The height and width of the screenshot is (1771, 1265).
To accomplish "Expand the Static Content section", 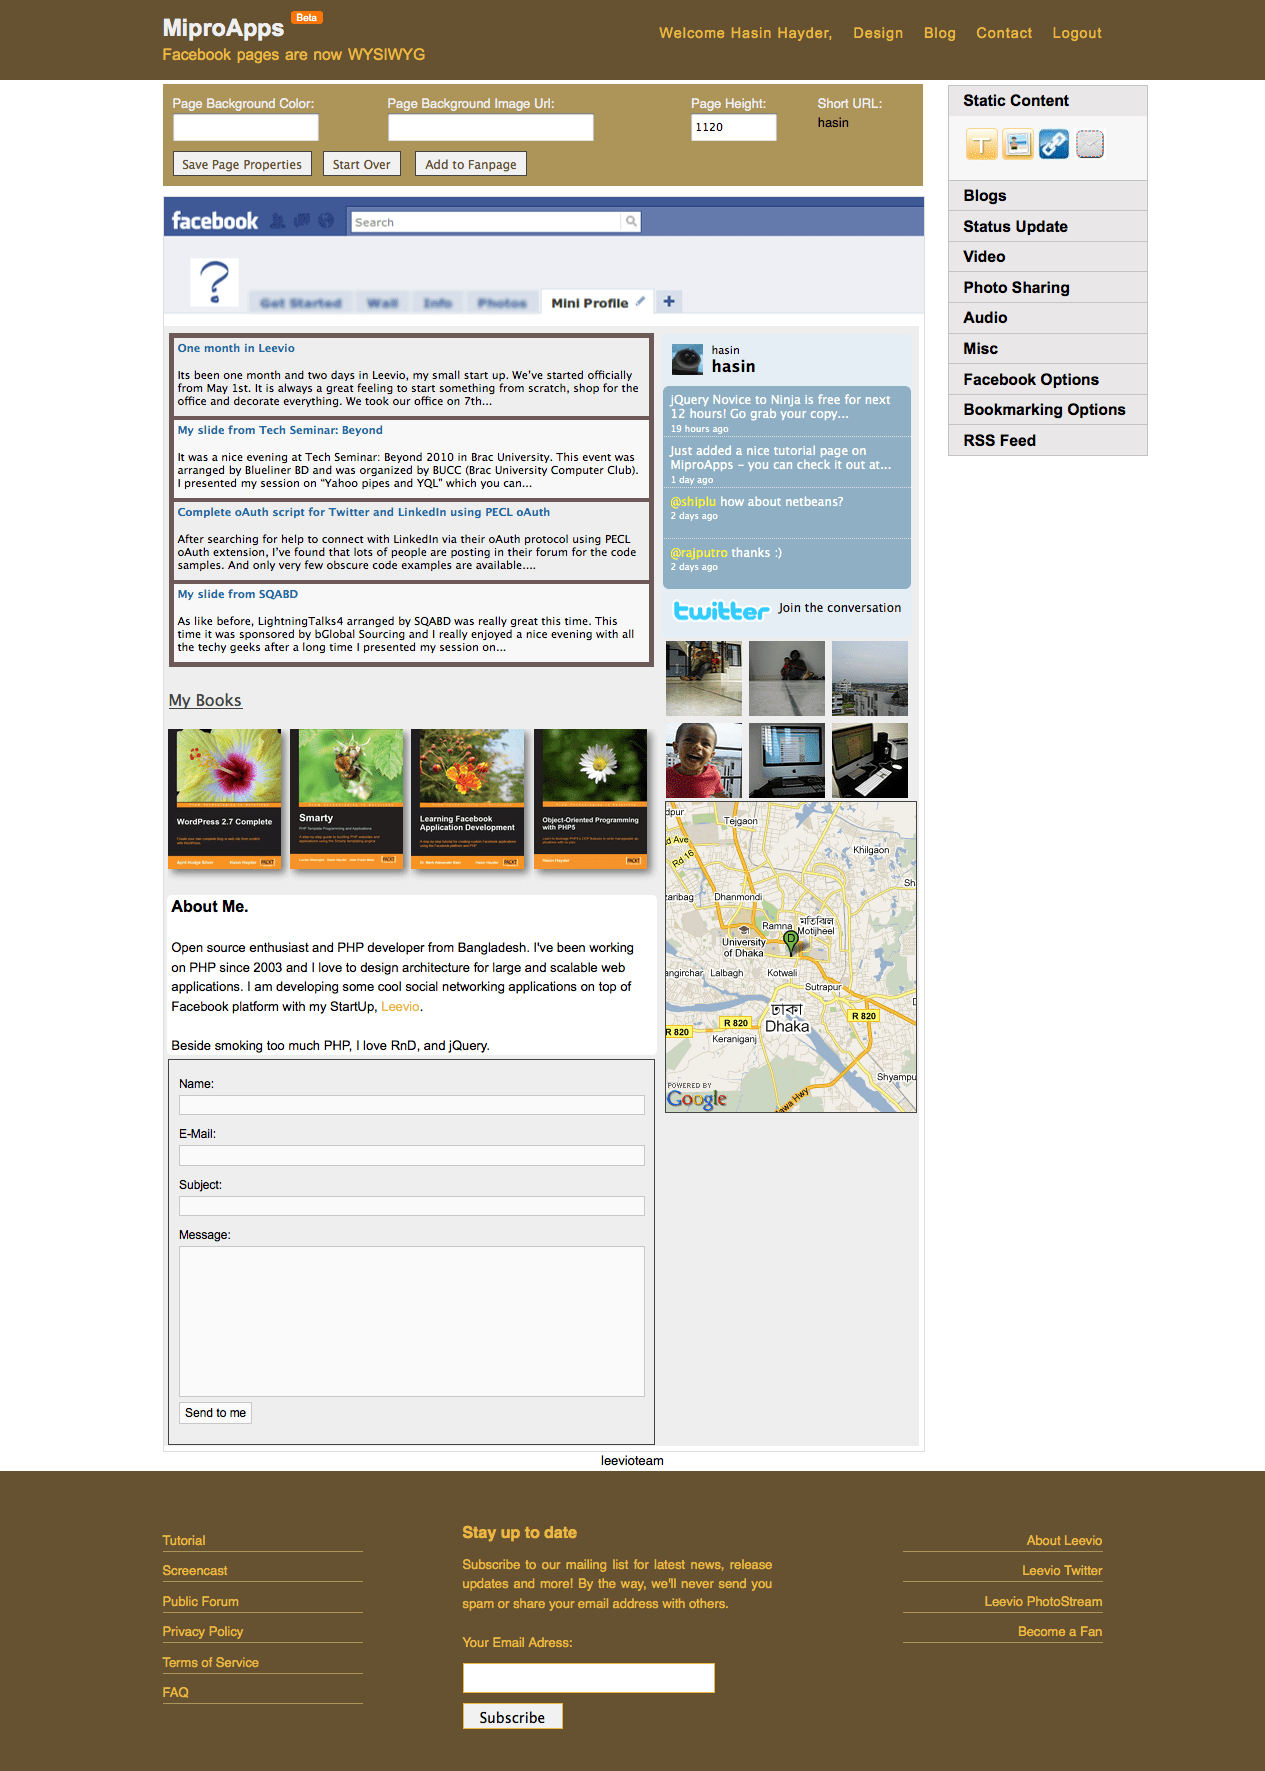I will [1047, 101].
